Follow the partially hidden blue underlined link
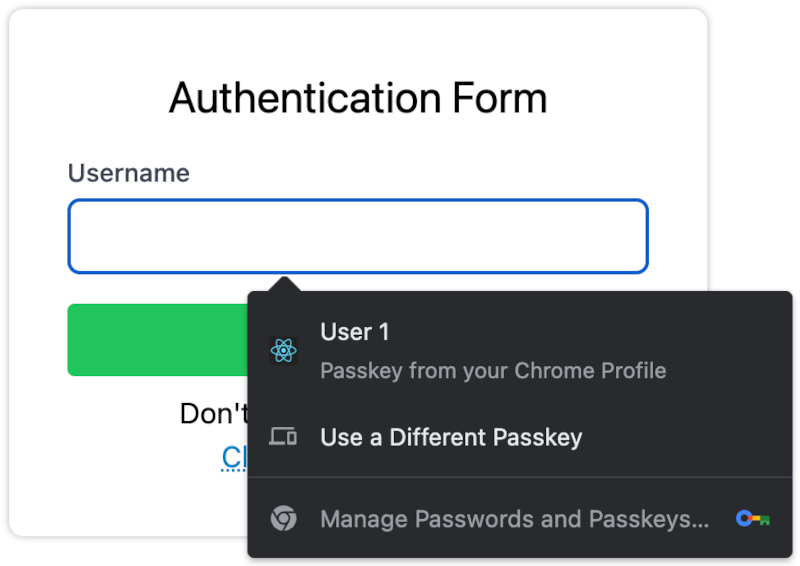Viewport: 800px width, 566px height. pyautogui.click(x=234, y=457)
